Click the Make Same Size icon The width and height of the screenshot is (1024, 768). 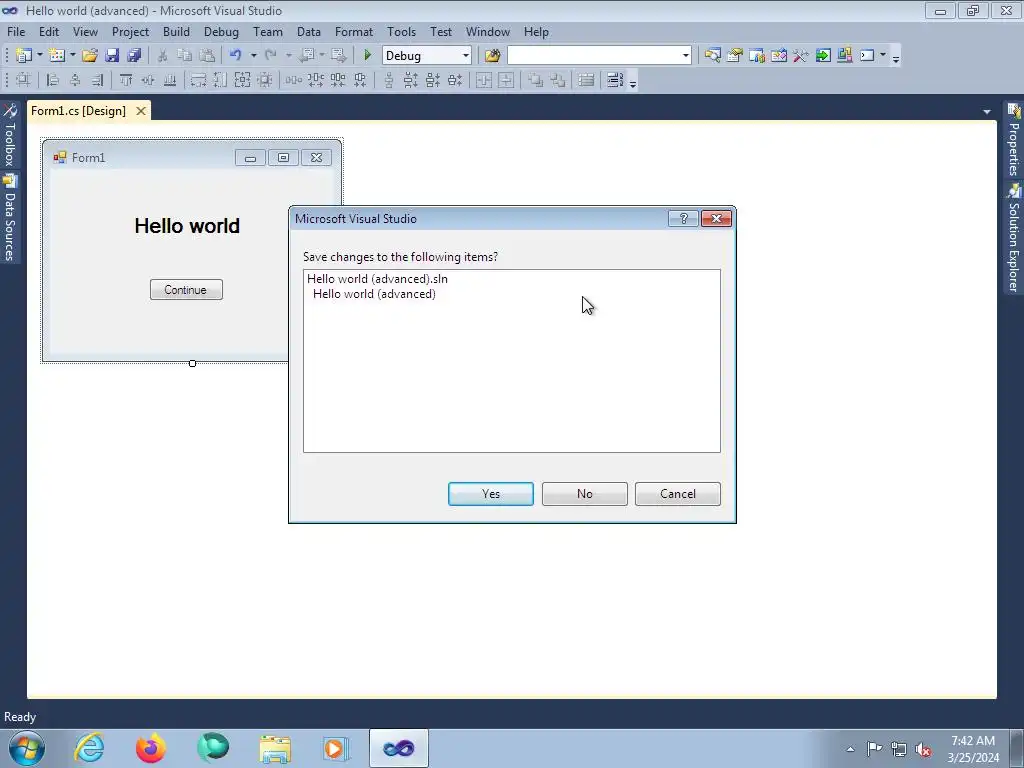242,80
